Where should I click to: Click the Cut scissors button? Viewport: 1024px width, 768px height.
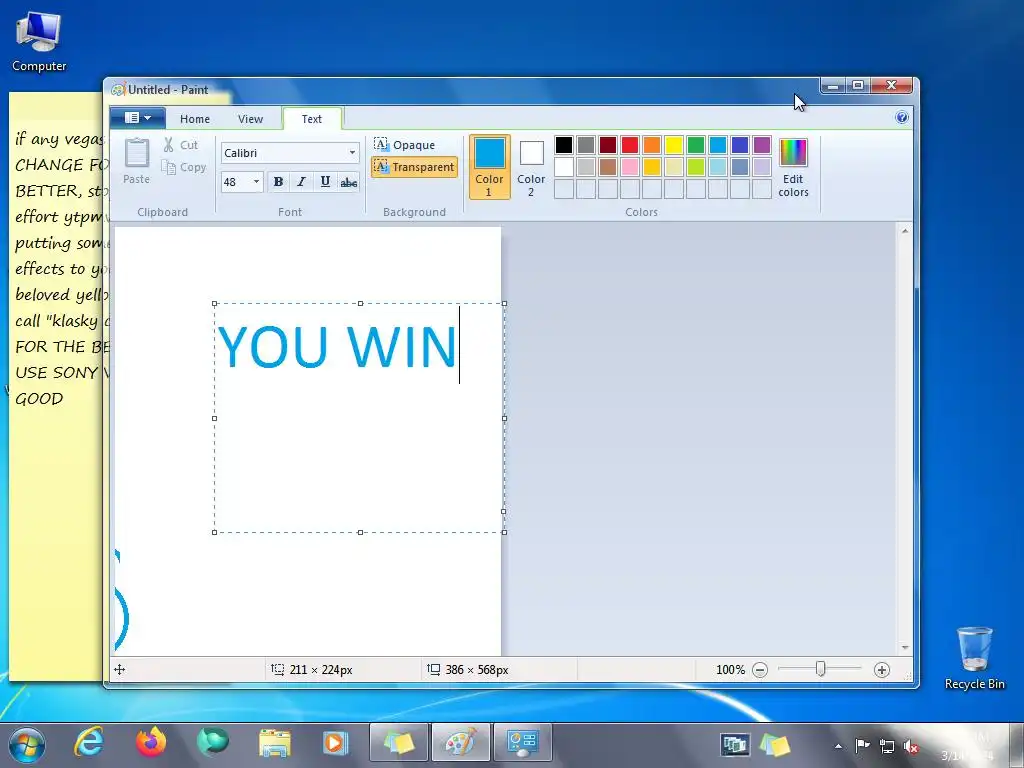click(x=180, y=145)
